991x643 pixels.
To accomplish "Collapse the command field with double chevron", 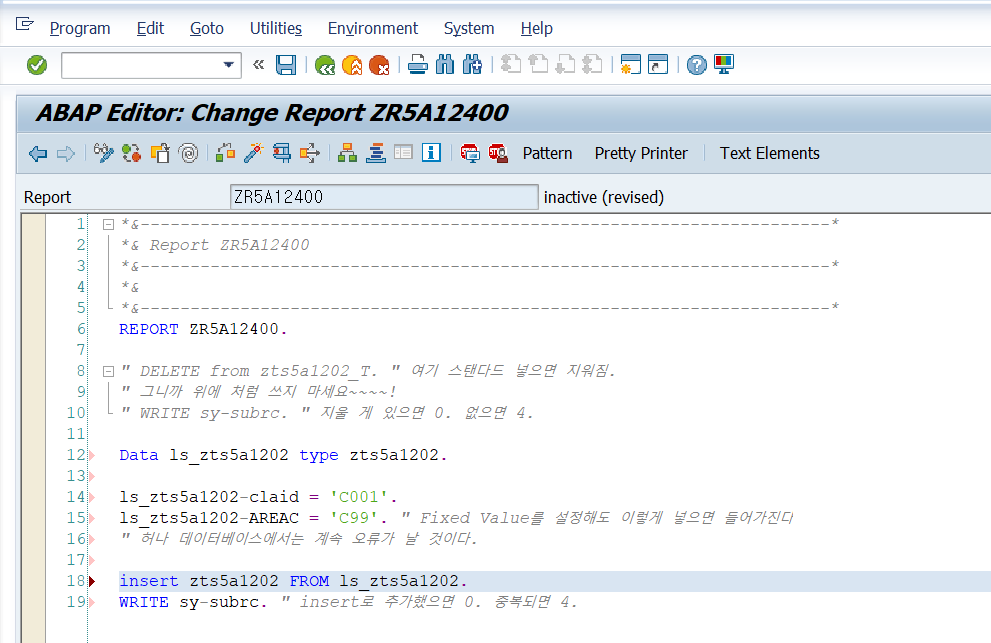I will tap(258, 64).
